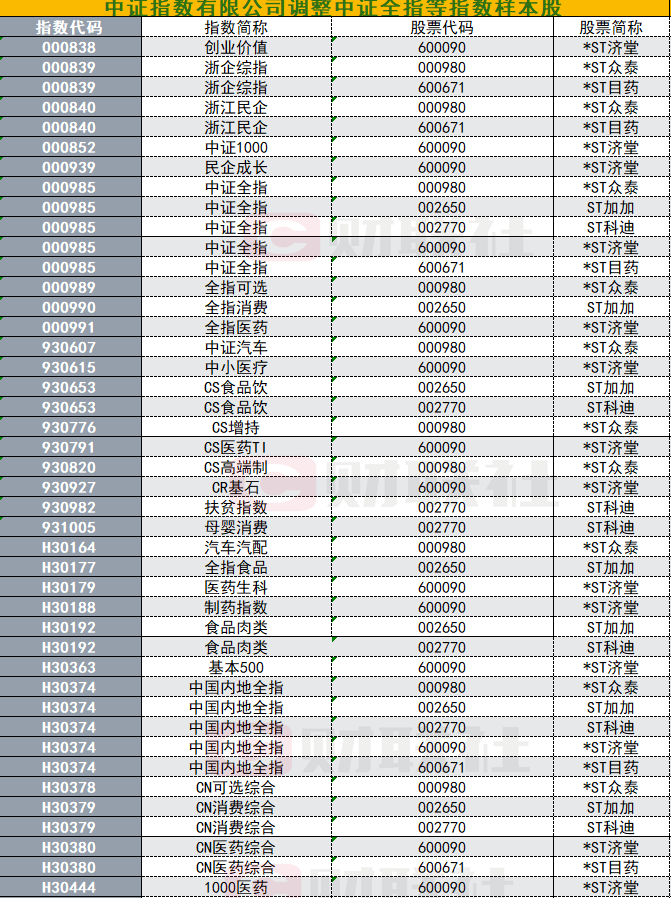Select the 基本500 index name cell

236,668
